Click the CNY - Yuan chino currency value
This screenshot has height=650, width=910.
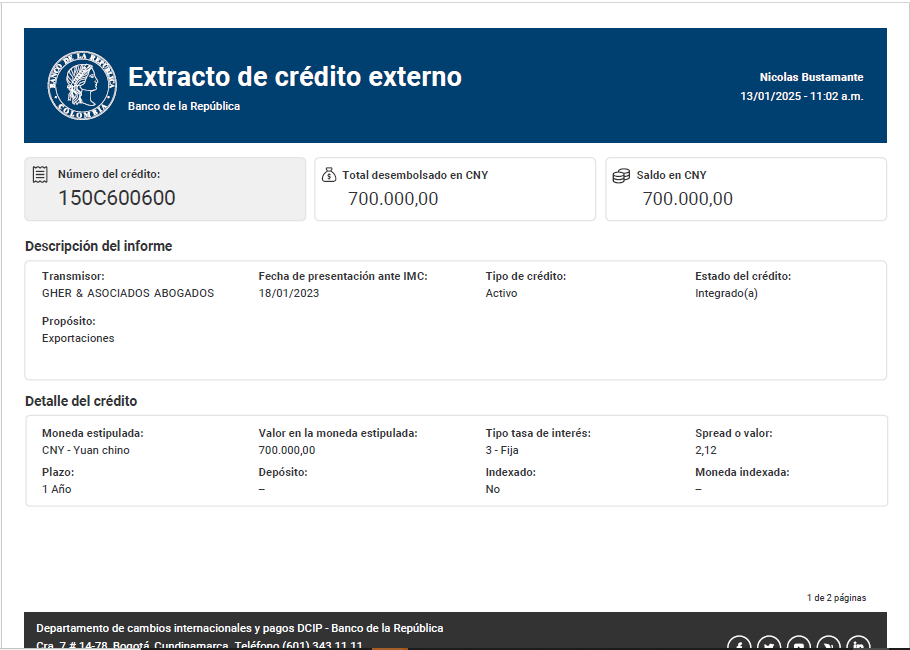(86, 450)
